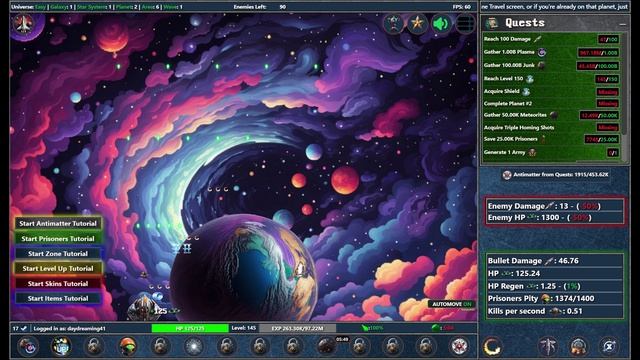Select the Reach Level 150 quest
Image resolution: width=640 pixels, height=360 pixels.
point(551,79)
